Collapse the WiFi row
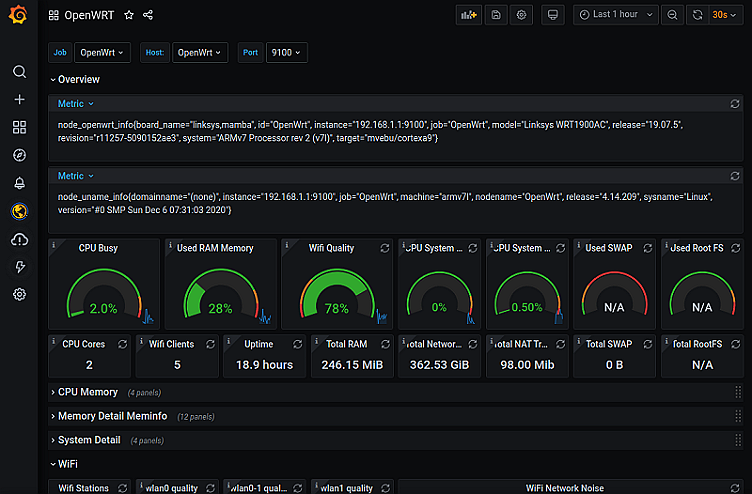Viewport: 752px width, 494px height. tap(64, 464)
